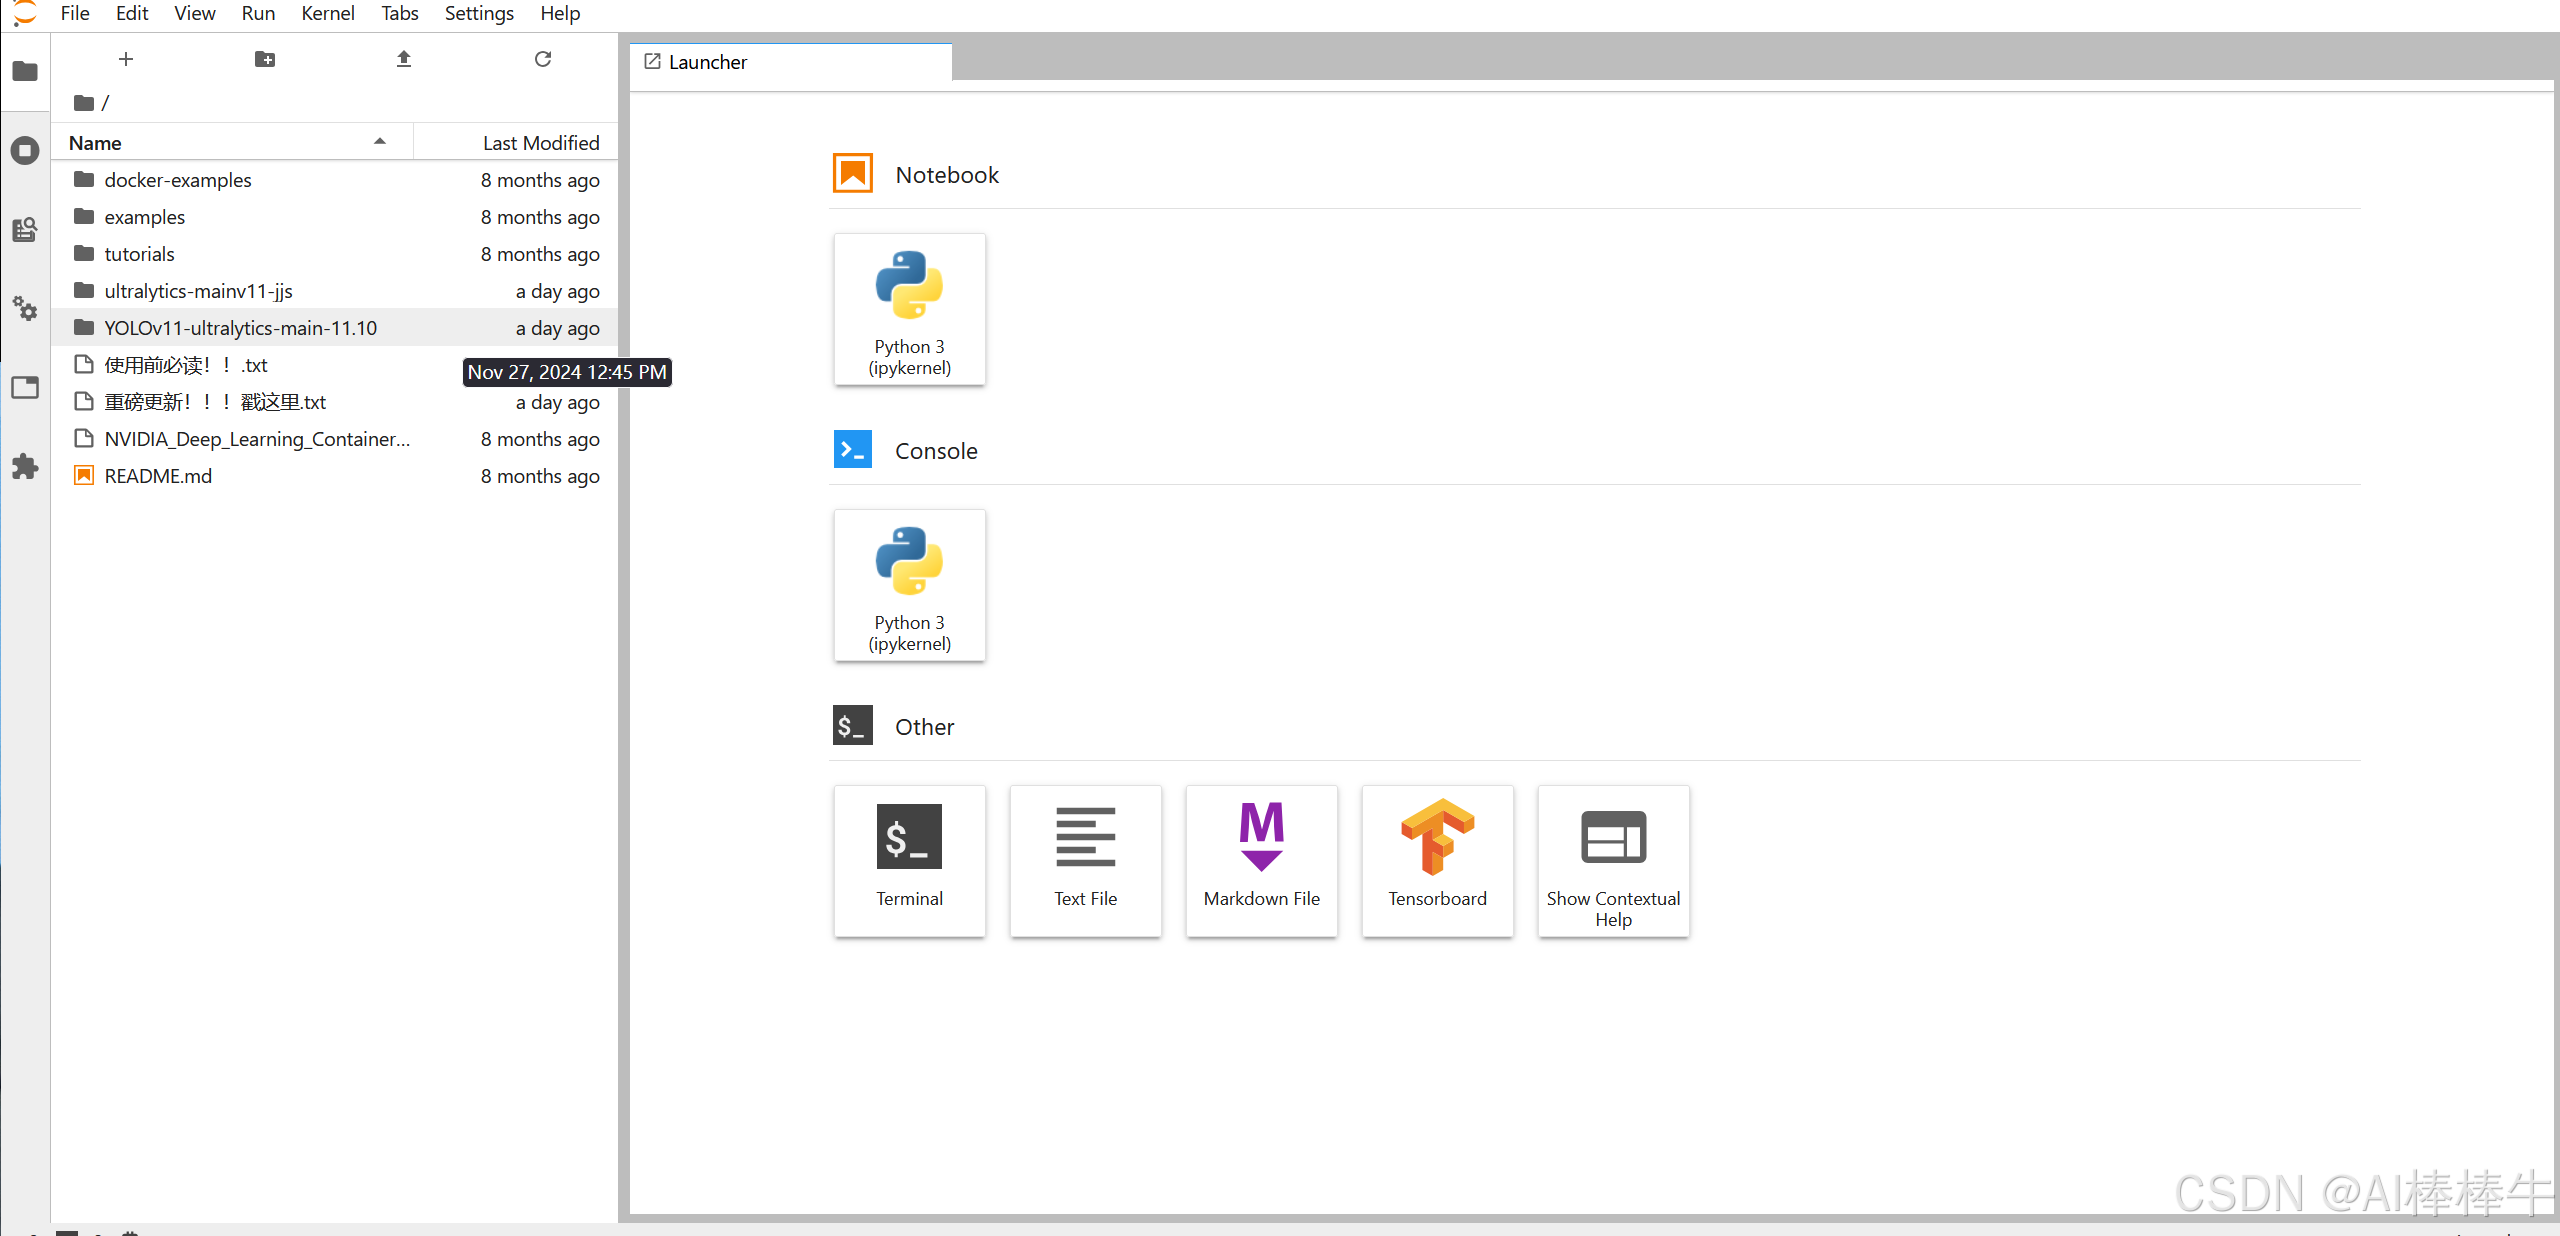Refresh the file list

pyautogui.click(x=543, y=59)
